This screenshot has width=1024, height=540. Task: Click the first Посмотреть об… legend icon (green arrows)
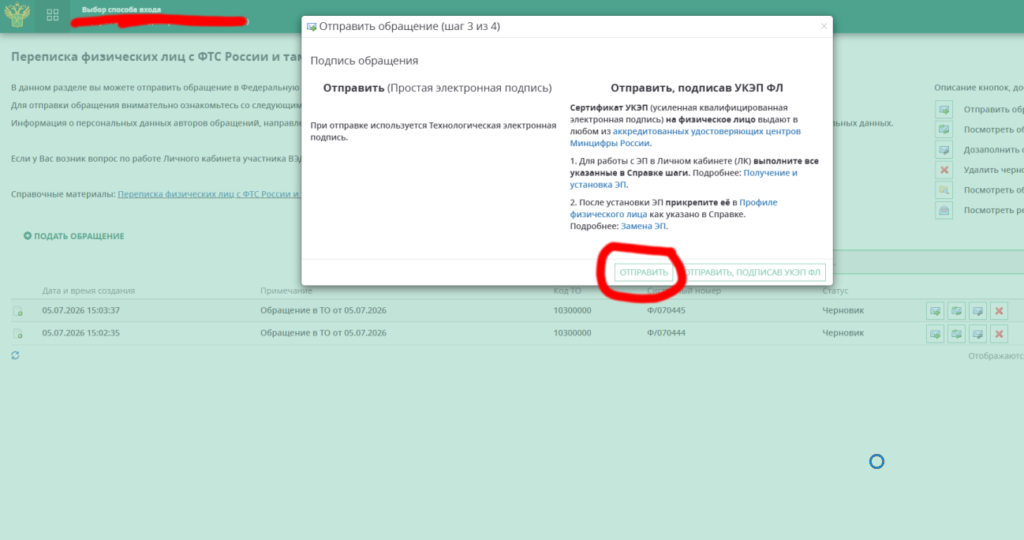coord(944,129)
